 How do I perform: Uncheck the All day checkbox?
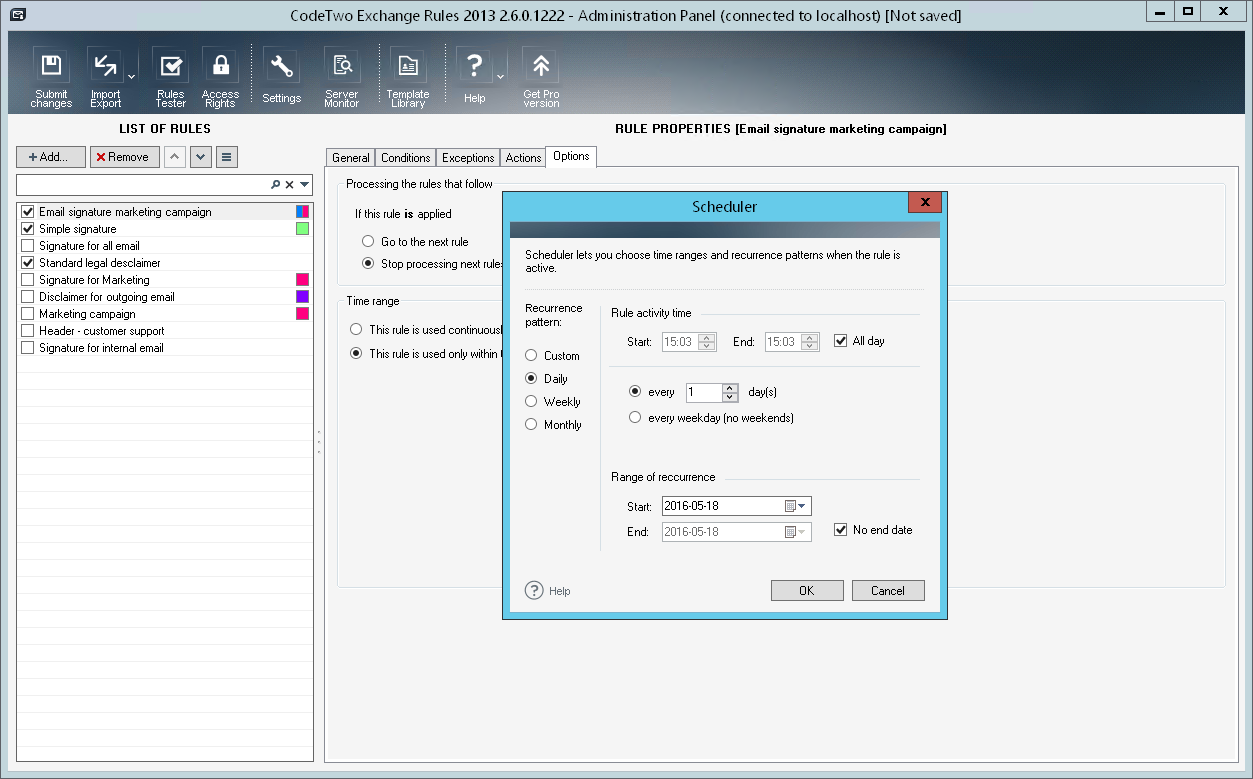(x=841, y=341)
